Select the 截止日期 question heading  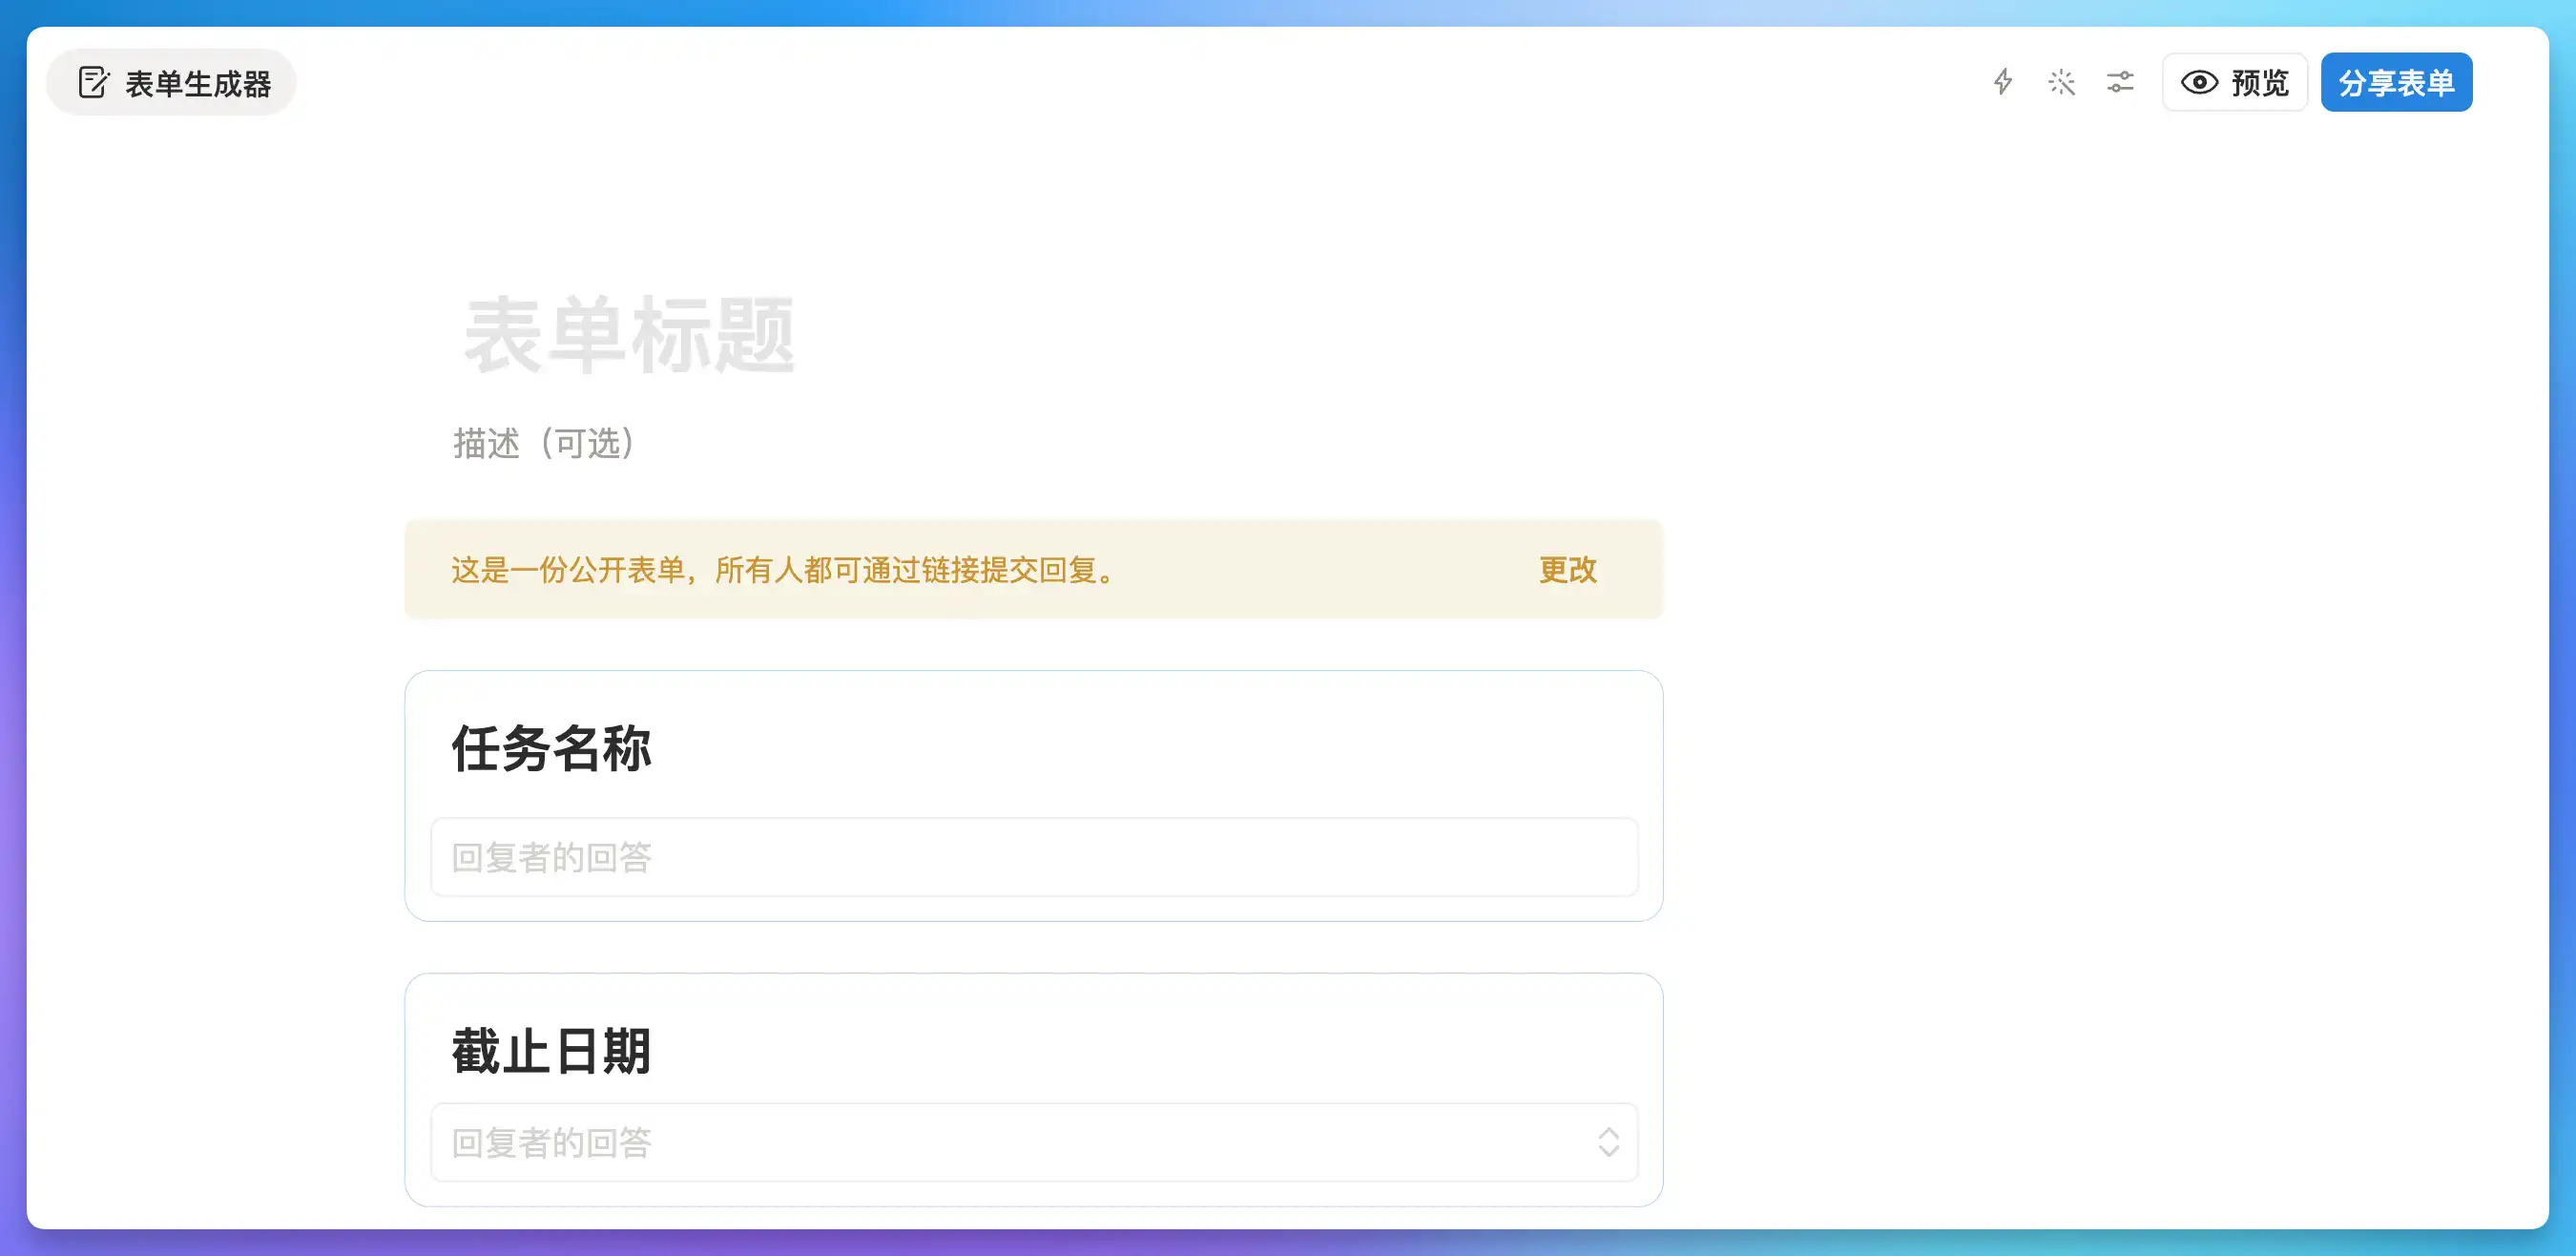coord(551,1051)
